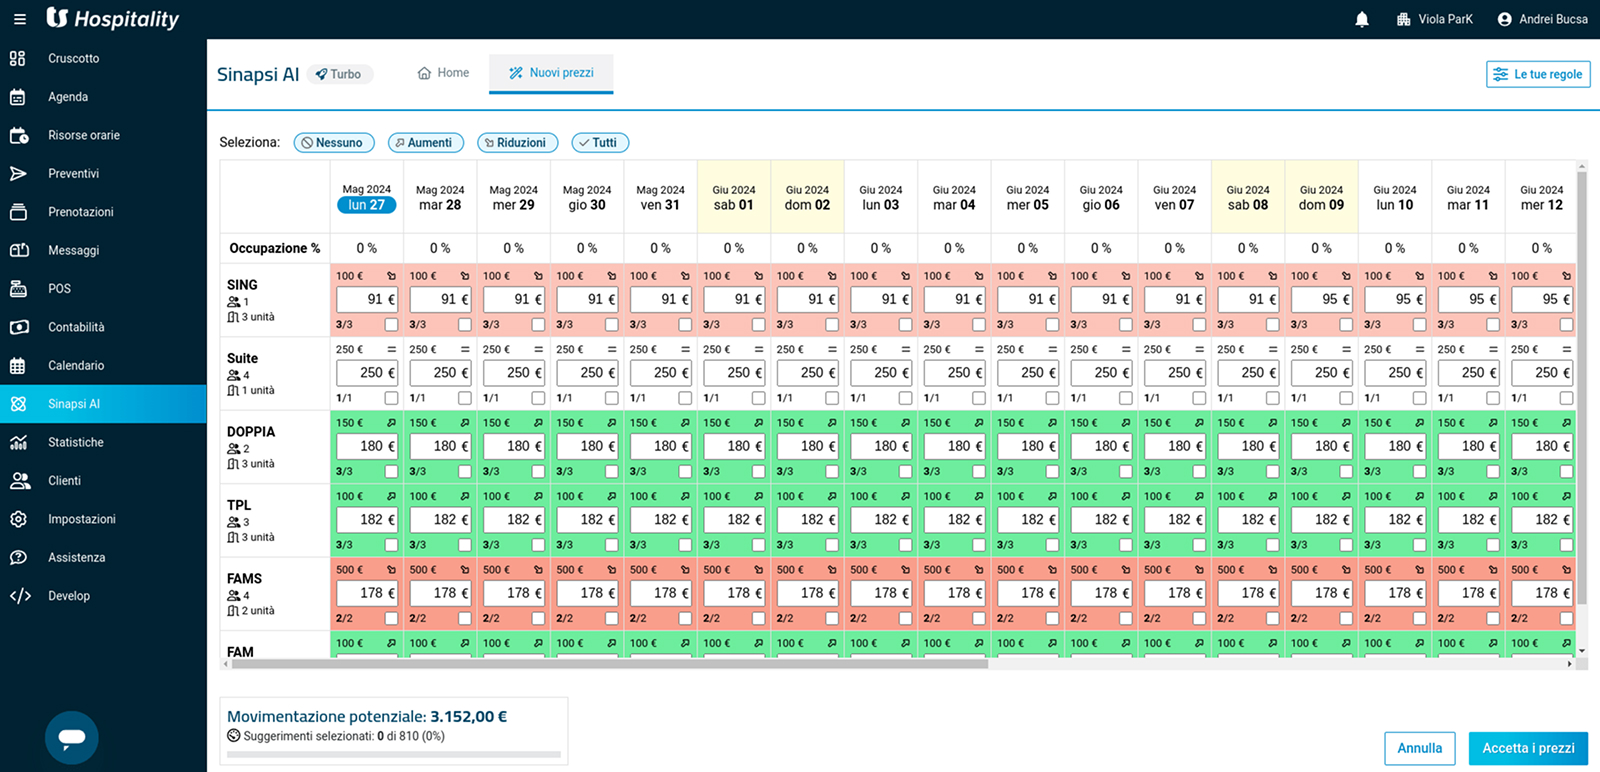Open the Agenda sidebar icon

[18, 97]
